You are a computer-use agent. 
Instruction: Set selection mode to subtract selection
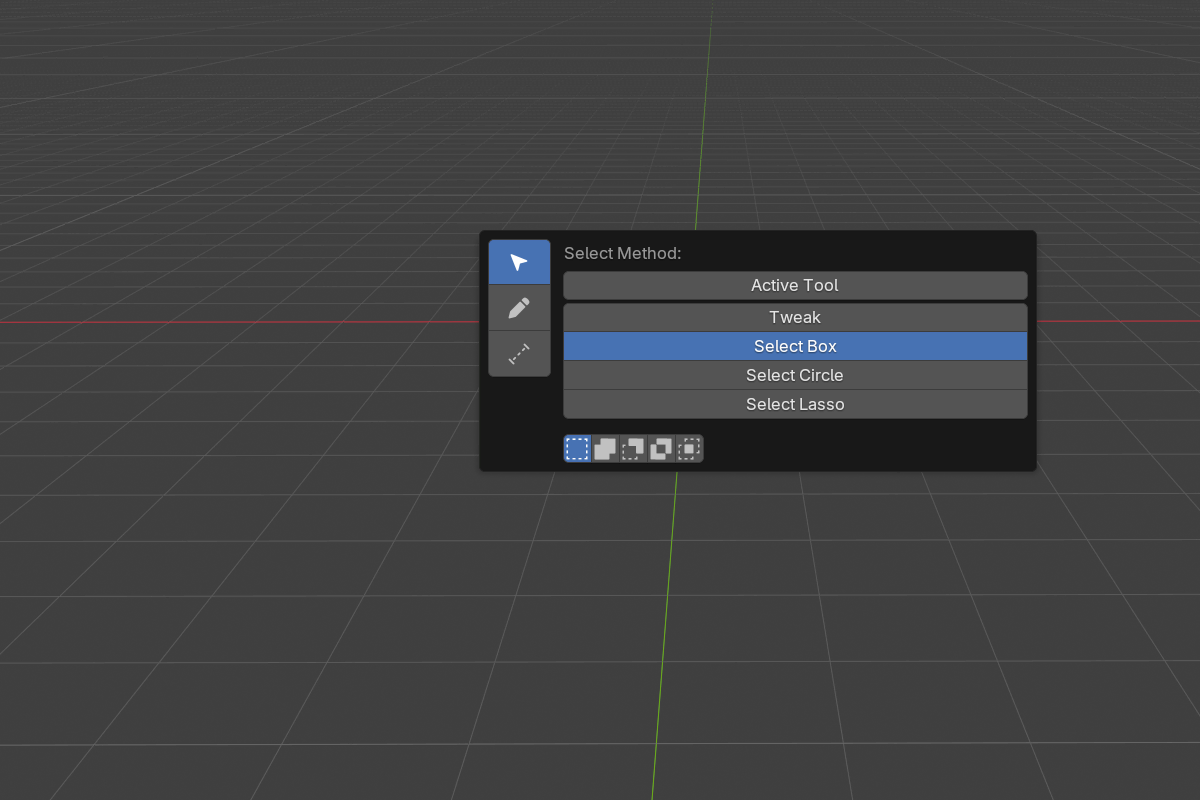tap(633, 449)
